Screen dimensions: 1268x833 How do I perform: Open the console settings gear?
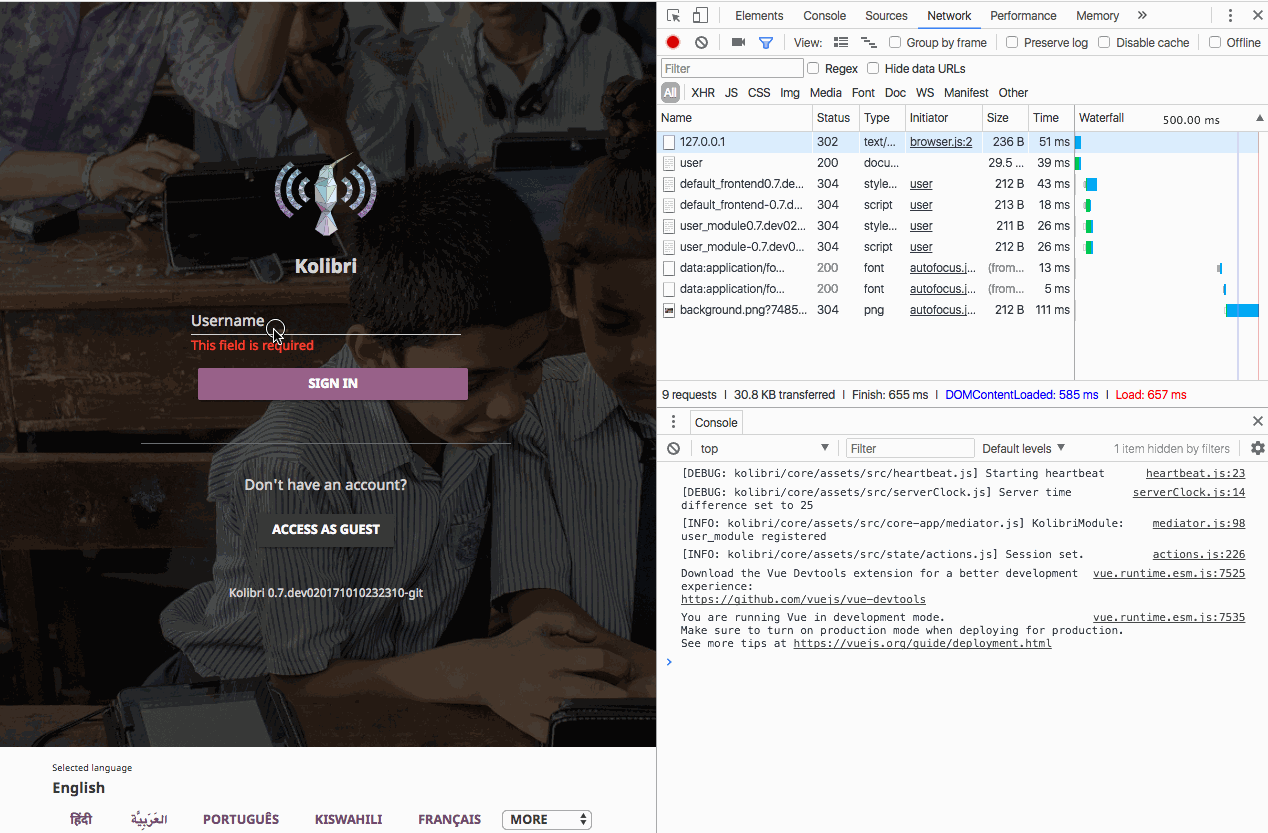click(x=1257, y=448)
